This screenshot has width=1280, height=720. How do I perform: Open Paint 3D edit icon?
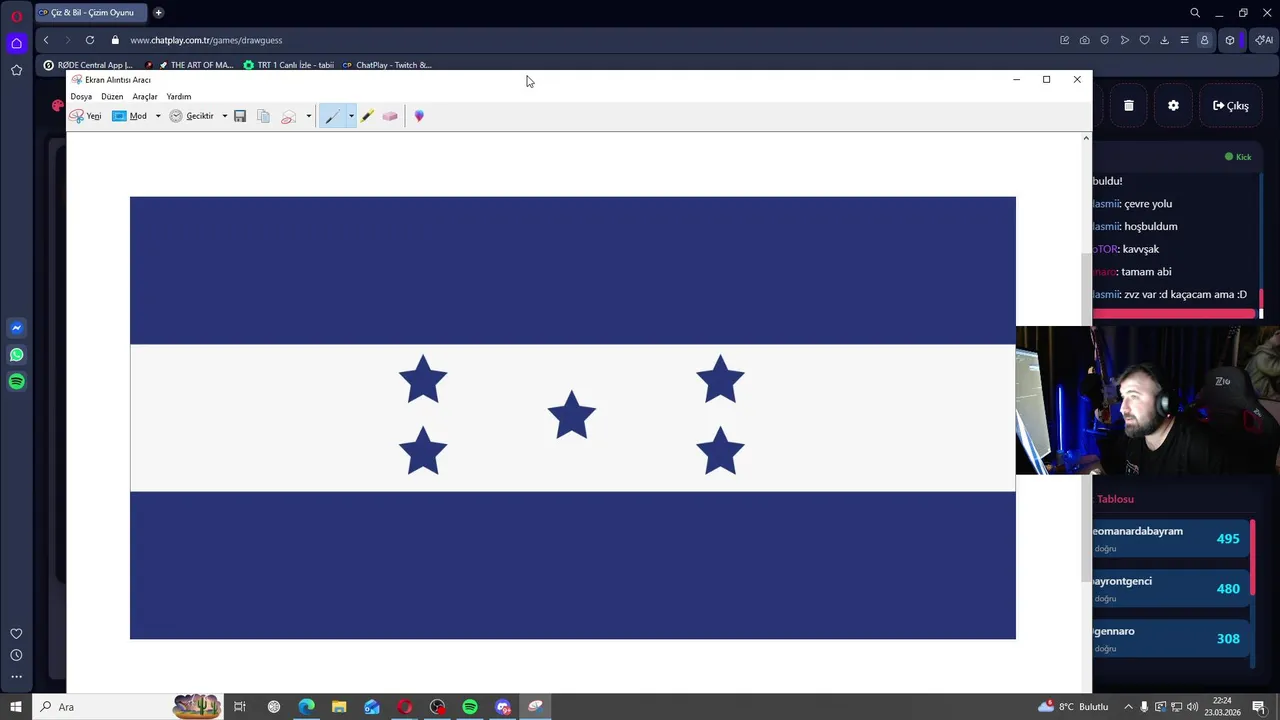[419, 116]
